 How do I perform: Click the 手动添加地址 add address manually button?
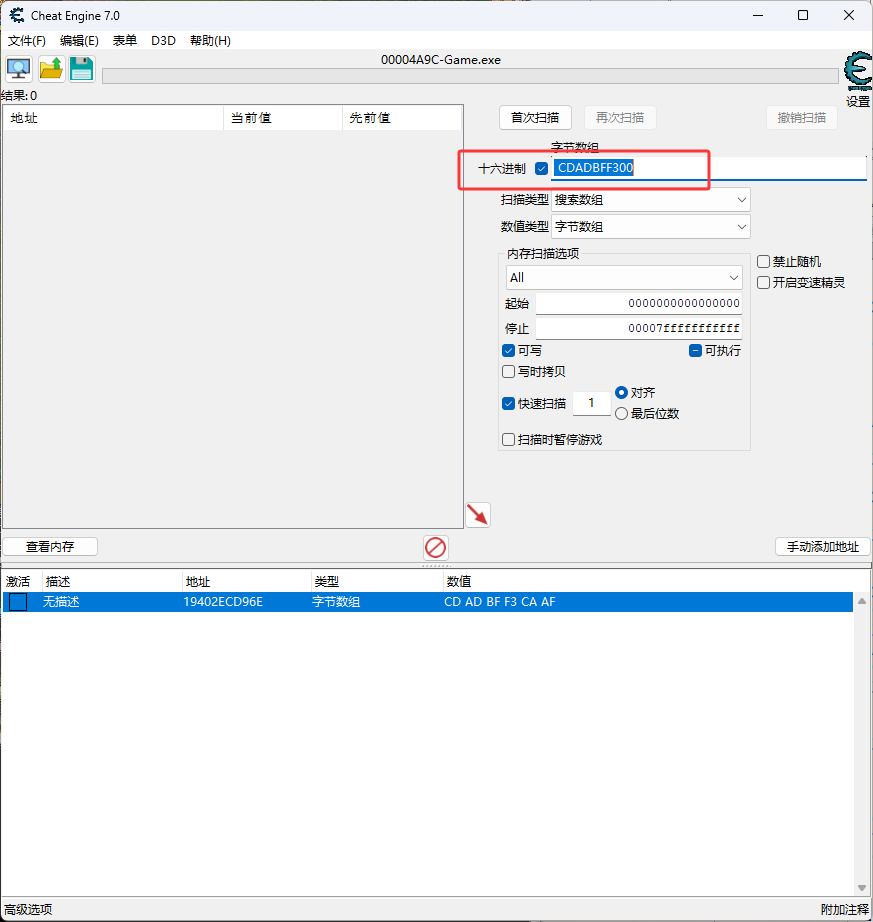tap(822, 547)
